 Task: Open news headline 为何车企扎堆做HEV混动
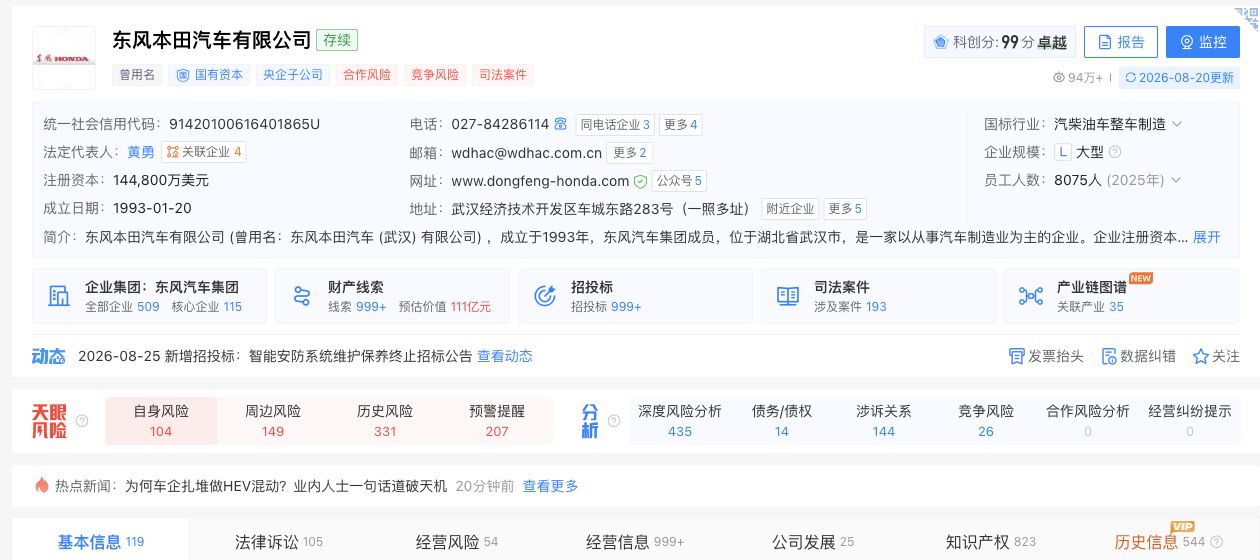click(286, 486)
